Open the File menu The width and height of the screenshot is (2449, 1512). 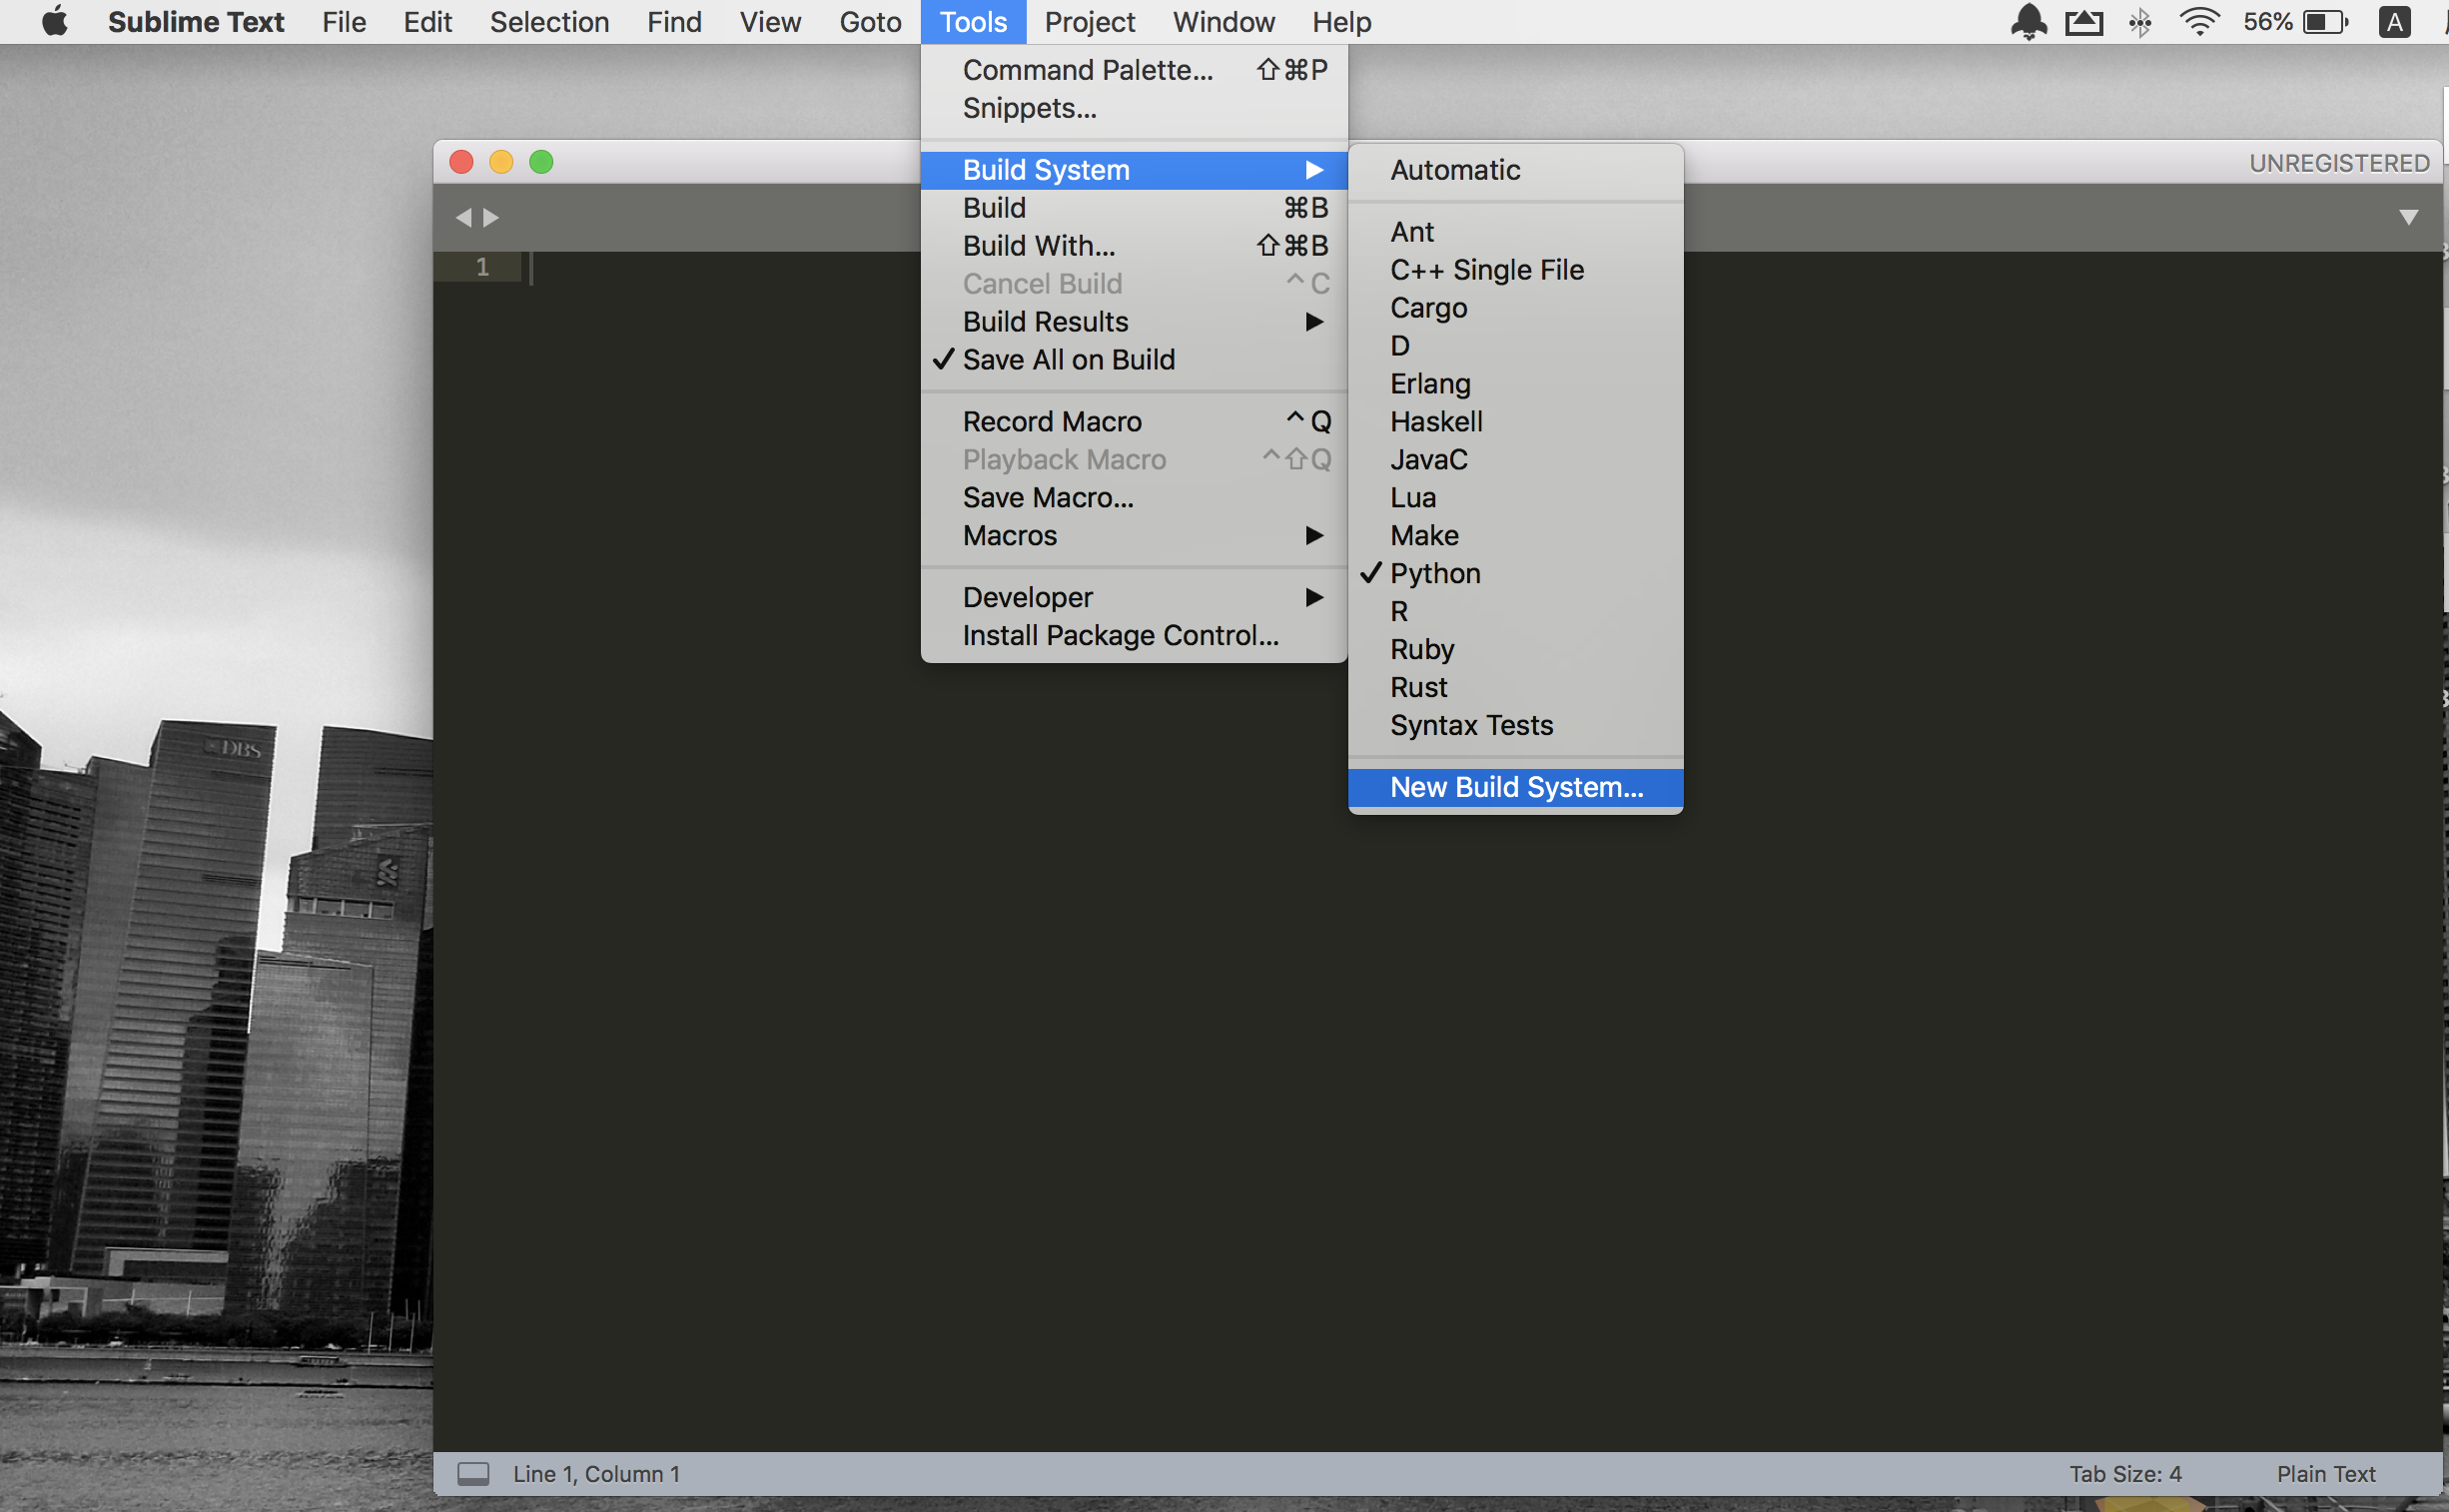pyautogui.click(x=344, y=21)
